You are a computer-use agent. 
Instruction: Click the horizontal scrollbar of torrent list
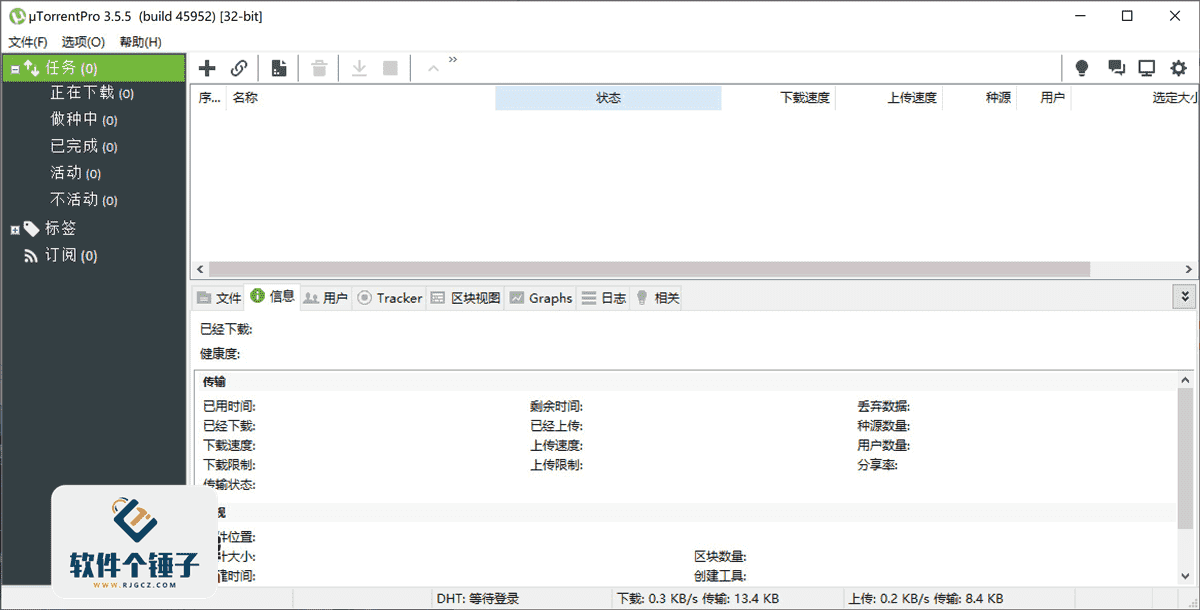tap(649, 270)
